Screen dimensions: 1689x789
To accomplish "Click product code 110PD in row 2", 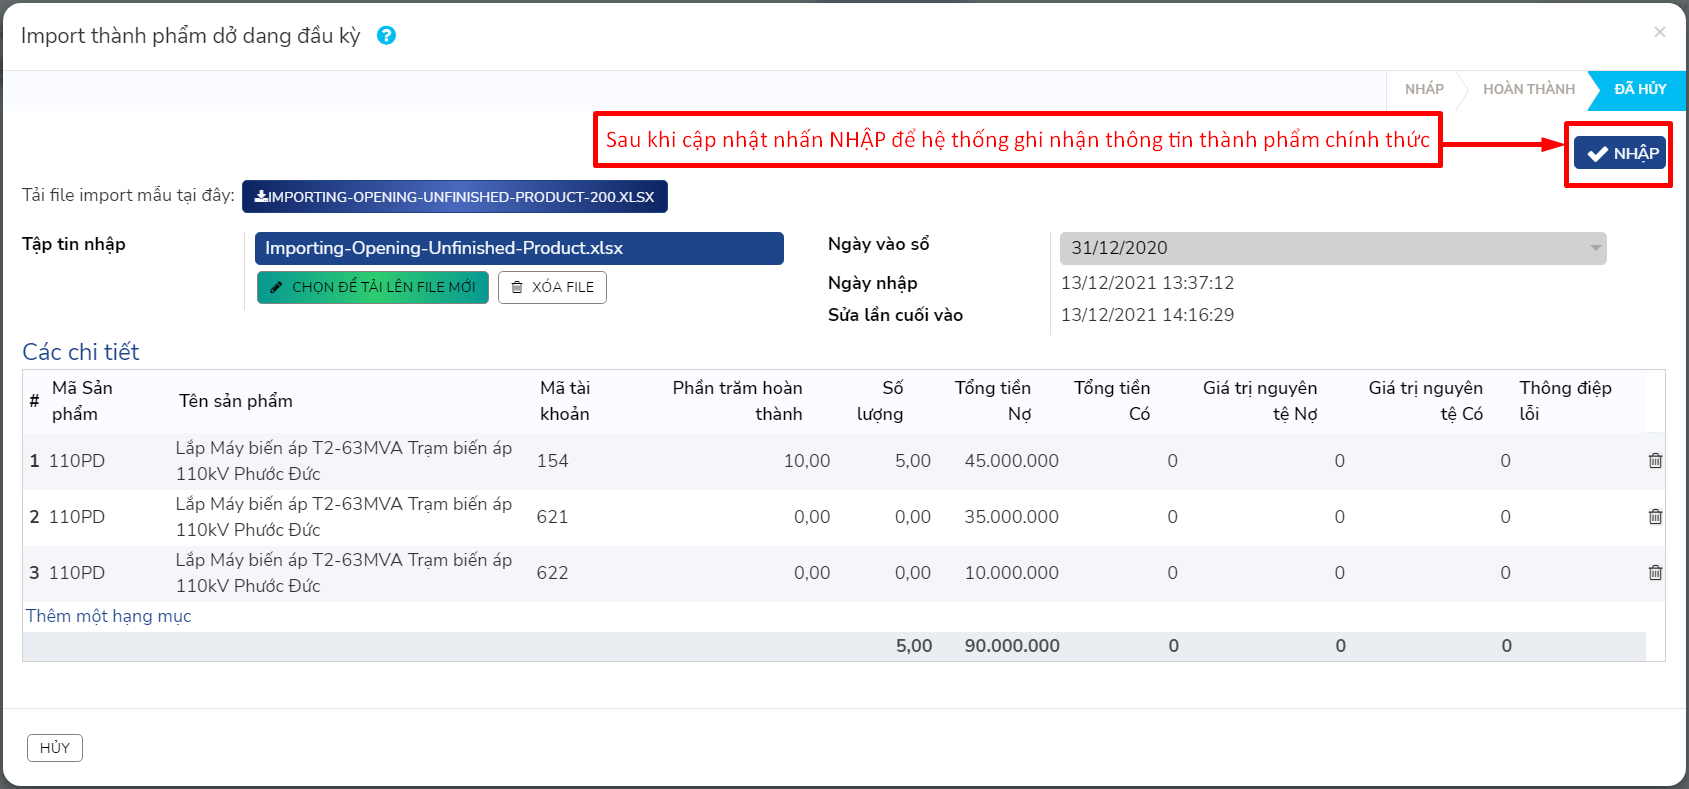I will coord(77,517).
